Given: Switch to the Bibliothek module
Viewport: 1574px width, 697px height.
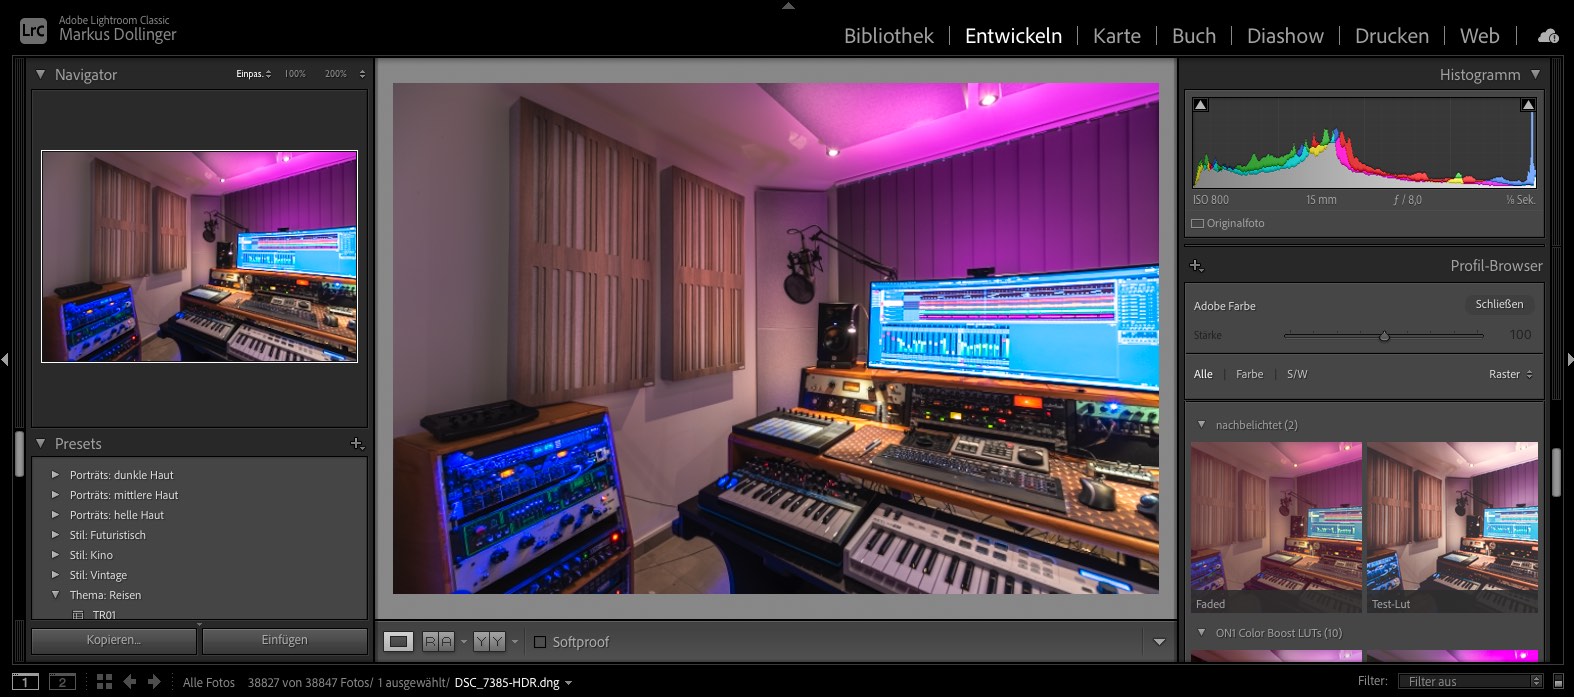Looking at the screenshot, I should pyautogui.click(x=888, y=36).
